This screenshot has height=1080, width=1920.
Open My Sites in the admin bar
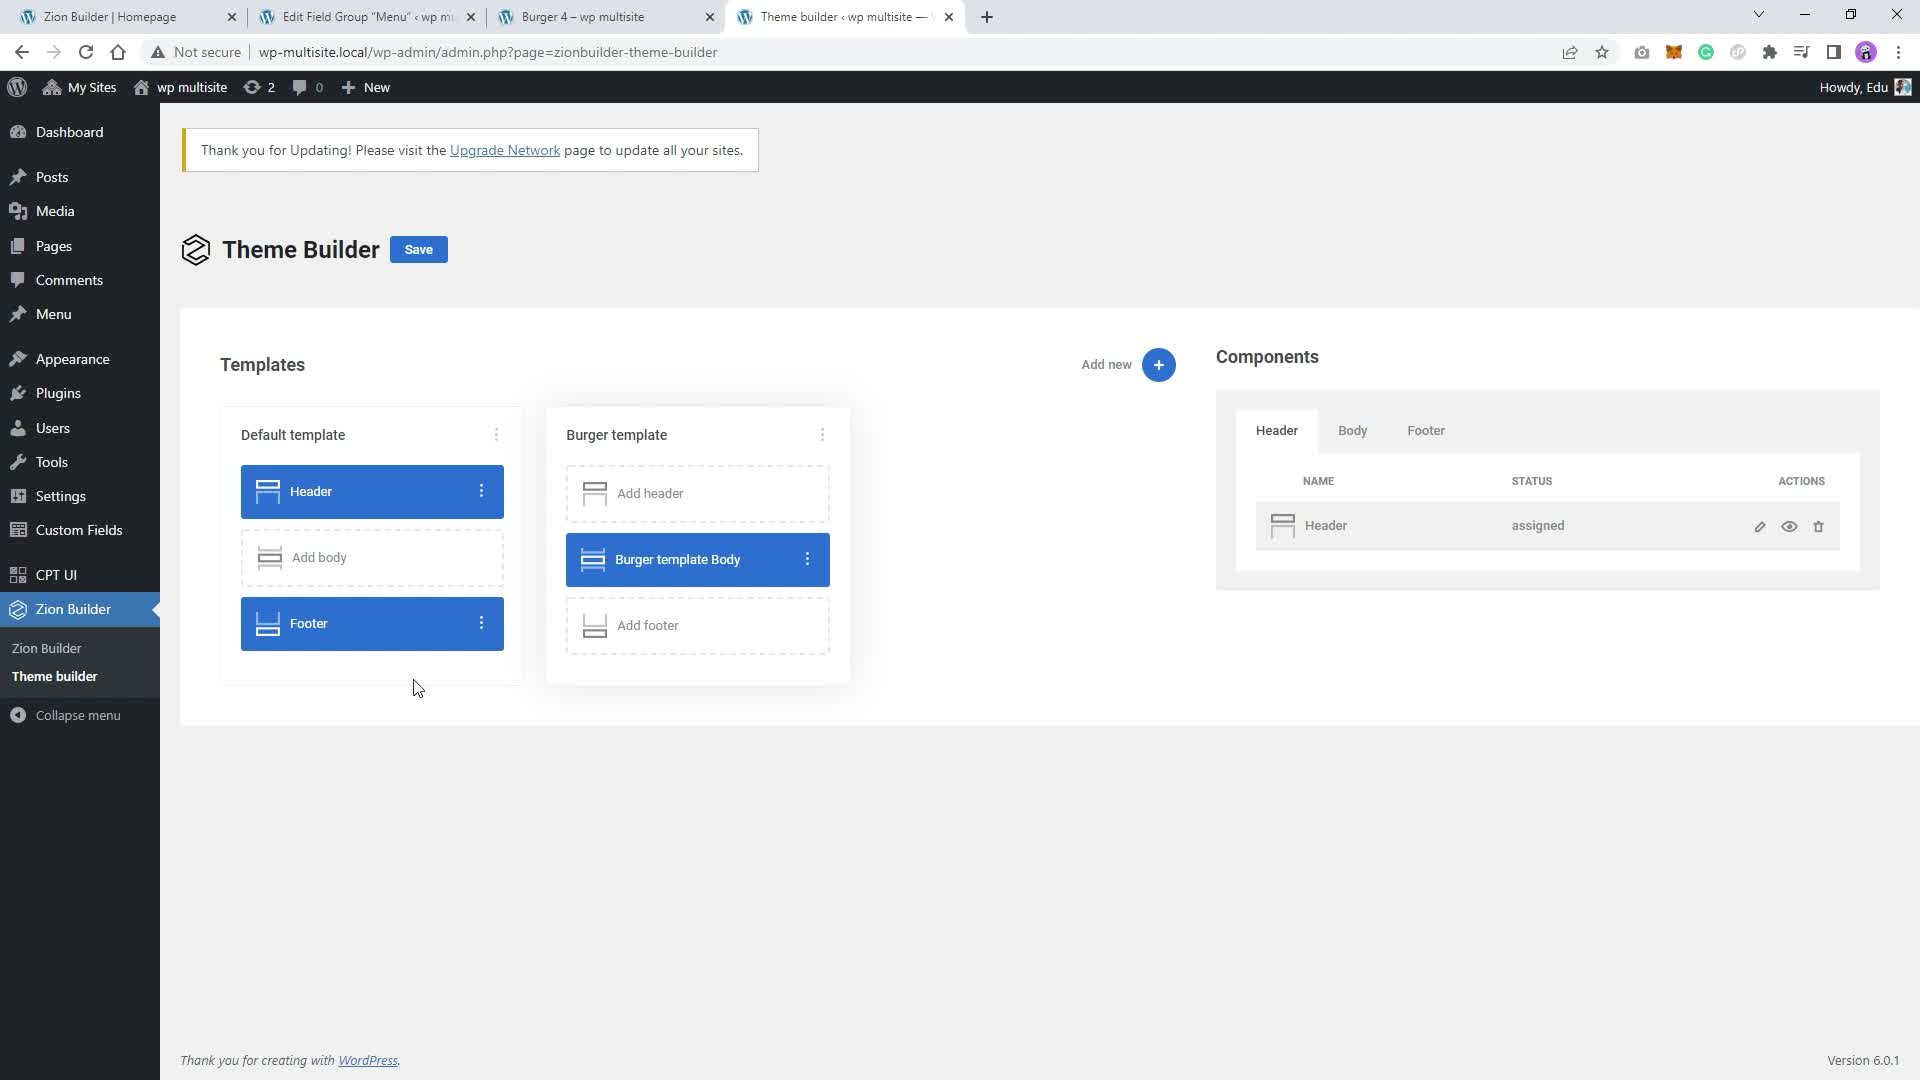click(79, 87)
